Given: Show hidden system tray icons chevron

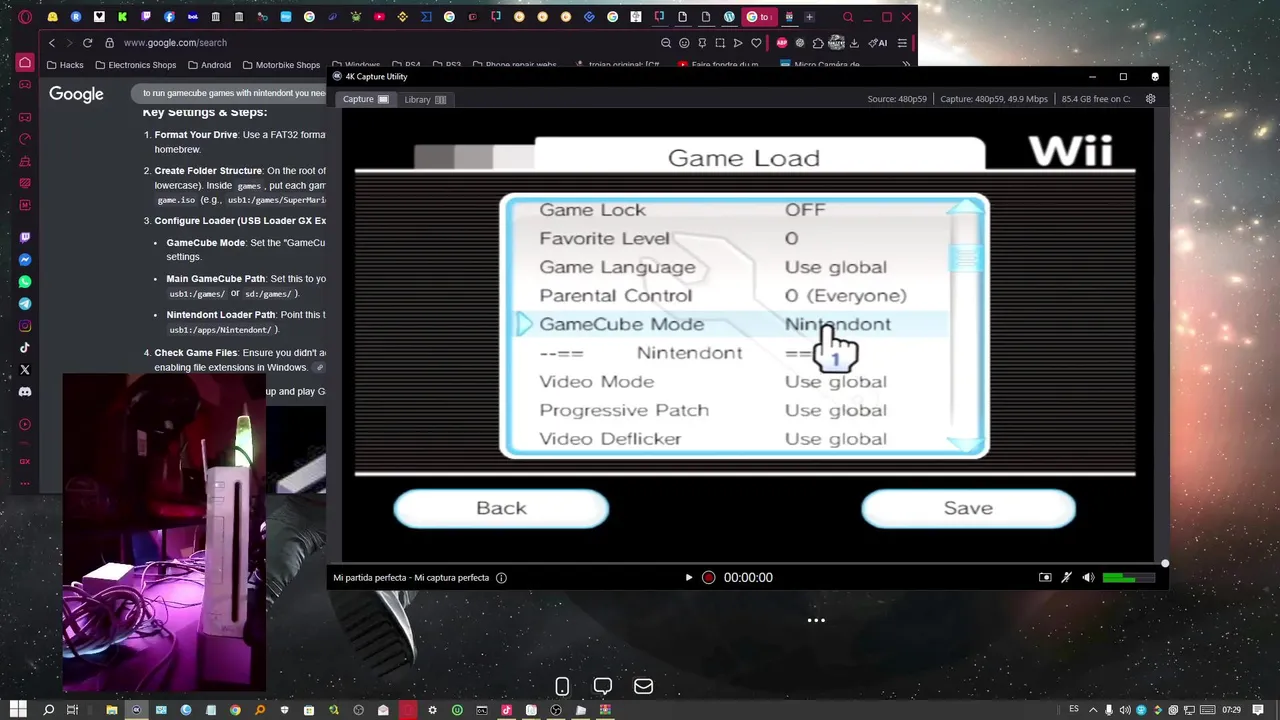Looking at the screenshot, I should [1093, 710].
